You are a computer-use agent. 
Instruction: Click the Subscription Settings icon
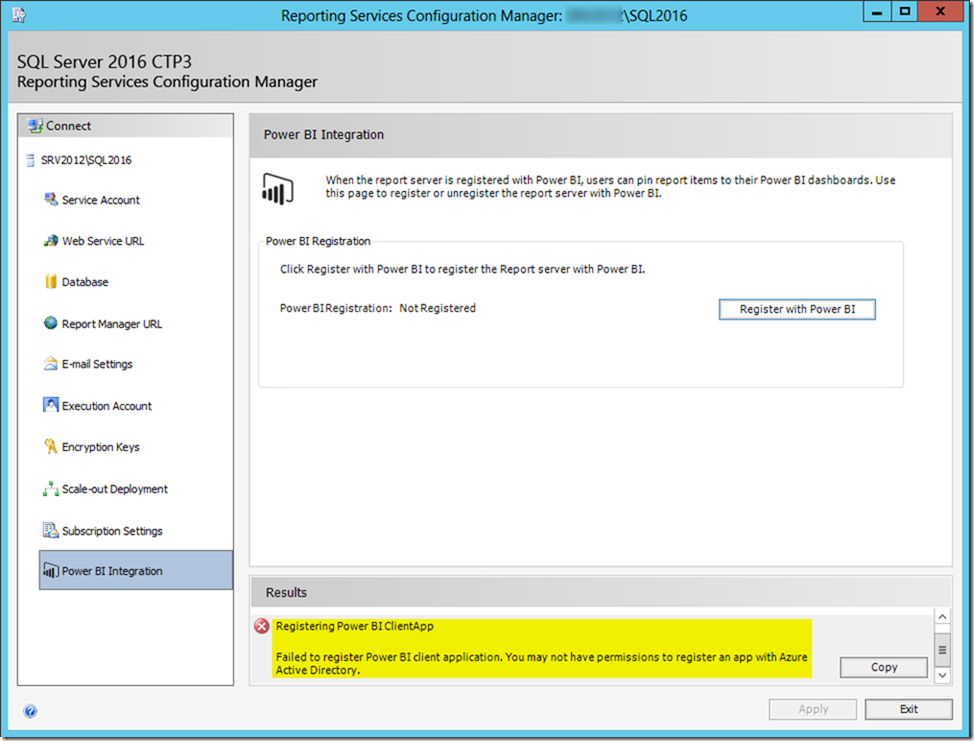[51, 530]
